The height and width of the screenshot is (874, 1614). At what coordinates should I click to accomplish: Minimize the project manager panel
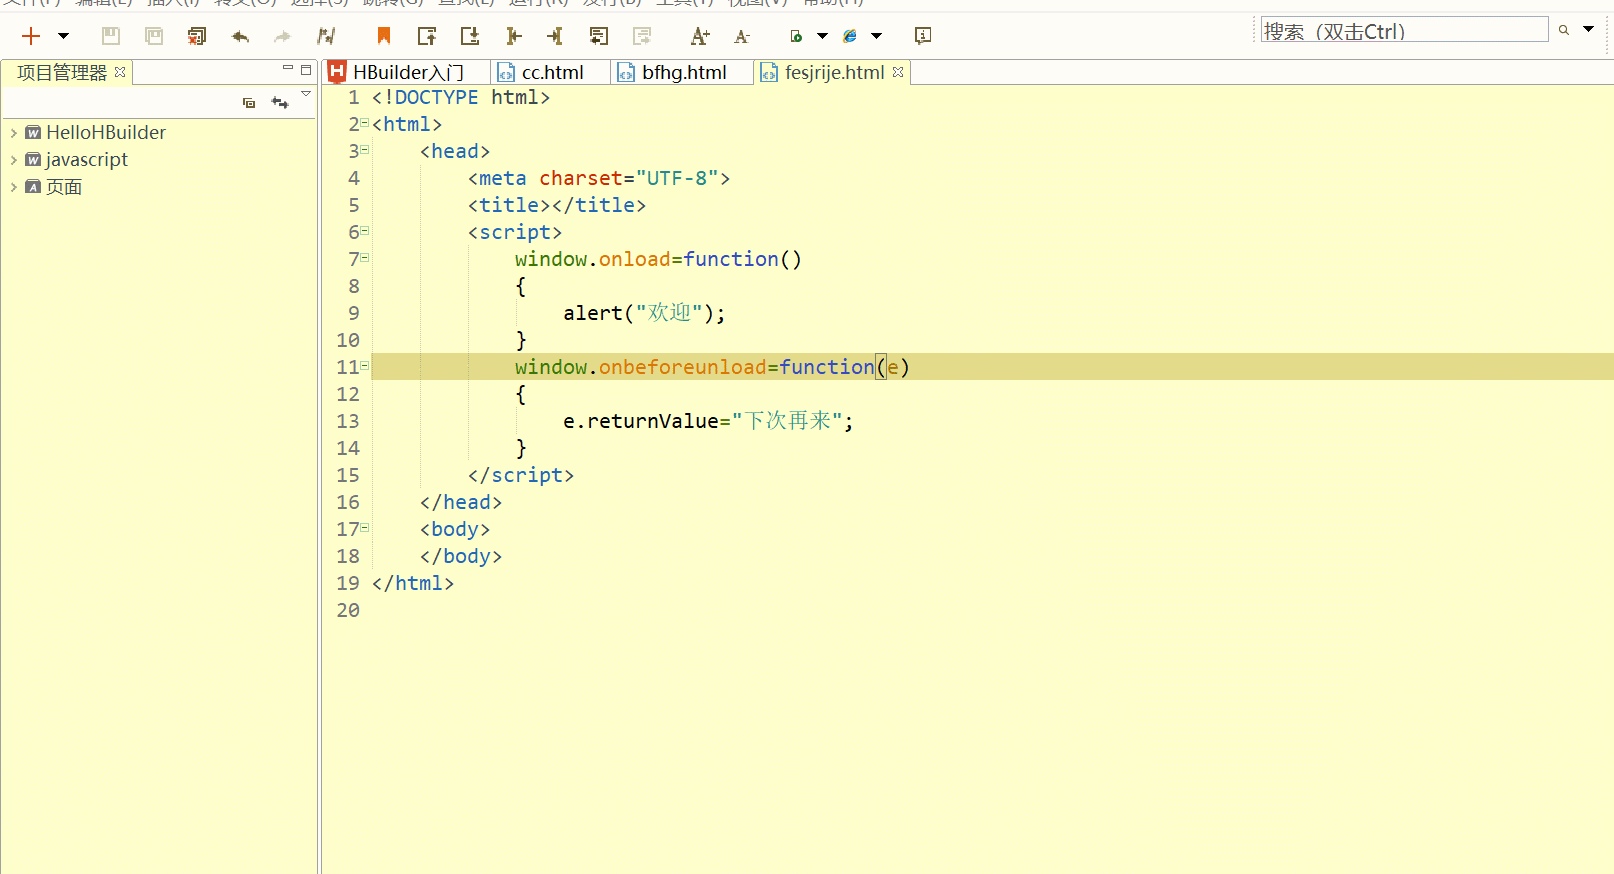(288, 68)
